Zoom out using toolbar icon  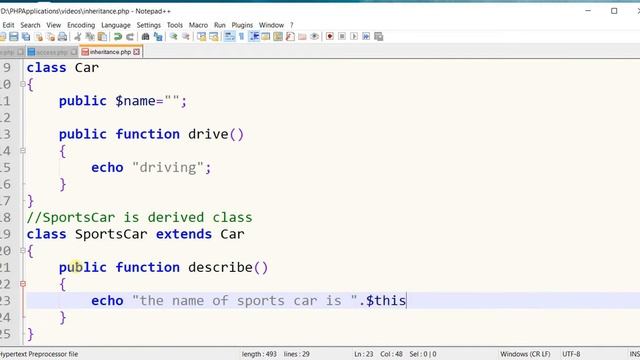point(186,37)
